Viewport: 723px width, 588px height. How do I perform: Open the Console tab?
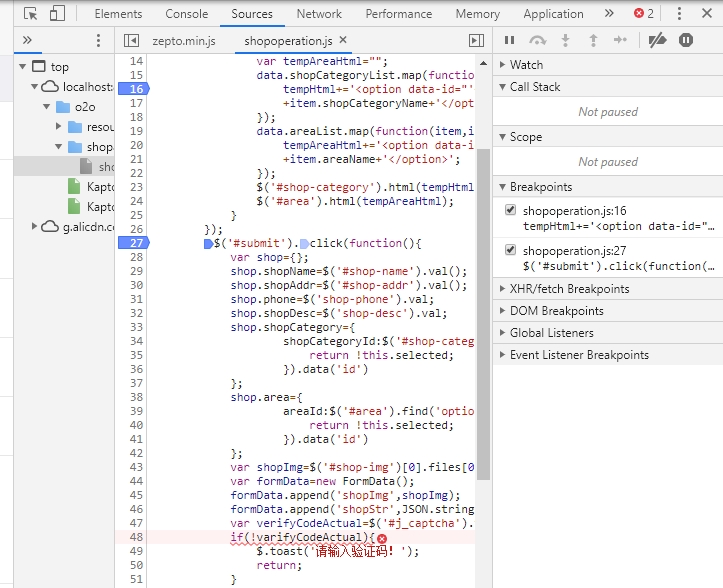click(186, 14)
